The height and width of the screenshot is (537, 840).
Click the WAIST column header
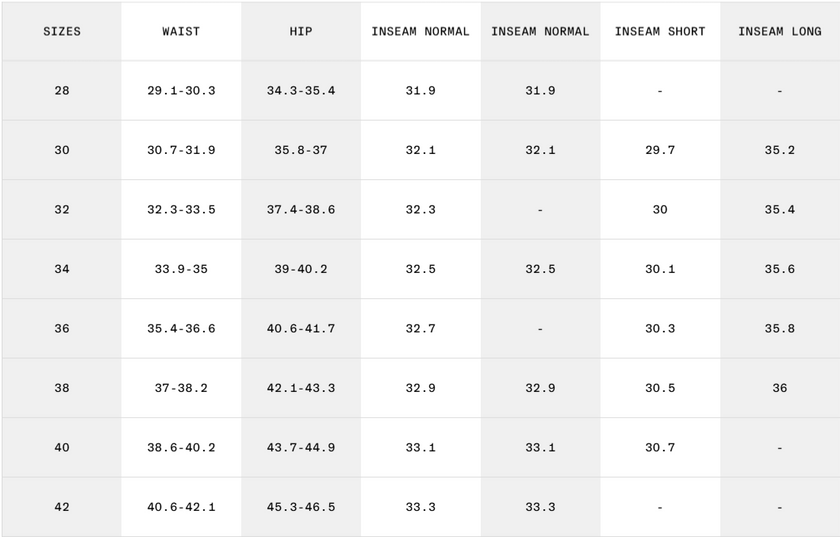(181, 31)
